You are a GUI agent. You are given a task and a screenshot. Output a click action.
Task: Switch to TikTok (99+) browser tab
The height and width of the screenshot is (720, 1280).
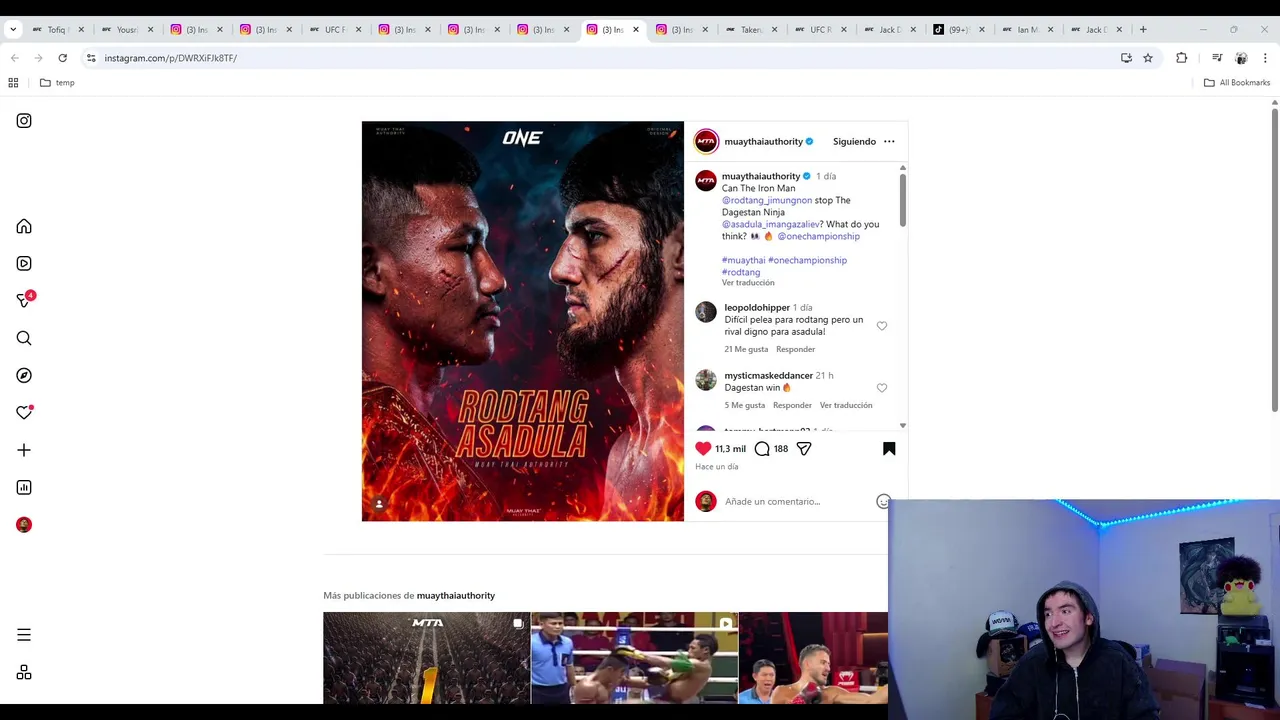[959, 29]
